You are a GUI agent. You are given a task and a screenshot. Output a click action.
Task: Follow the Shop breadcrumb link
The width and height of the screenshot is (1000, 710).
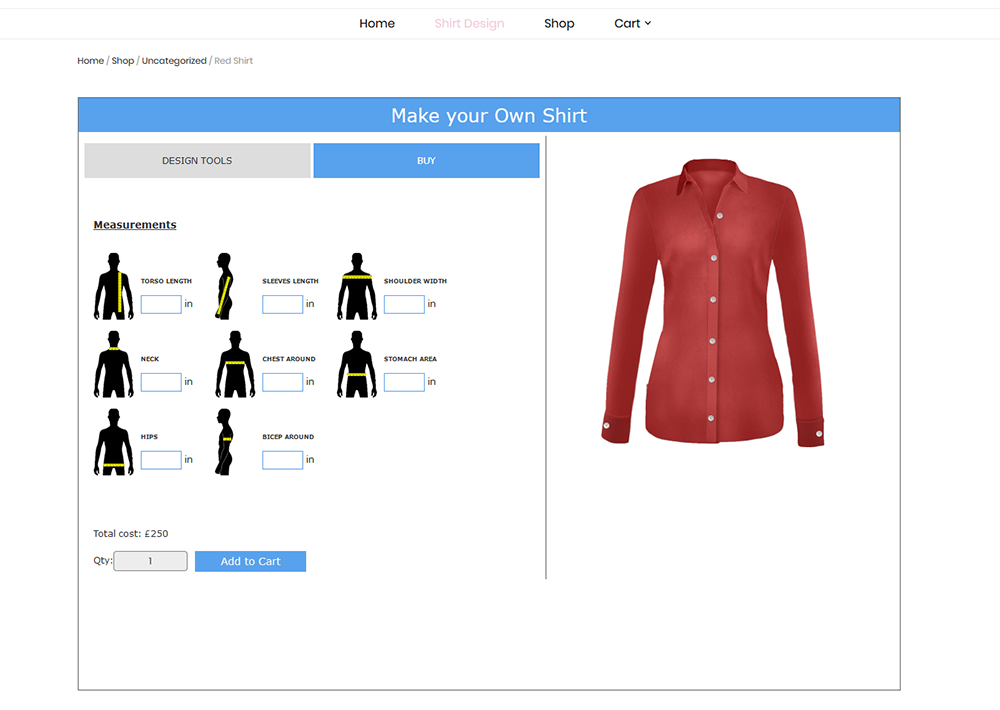(x=123, y=61)
